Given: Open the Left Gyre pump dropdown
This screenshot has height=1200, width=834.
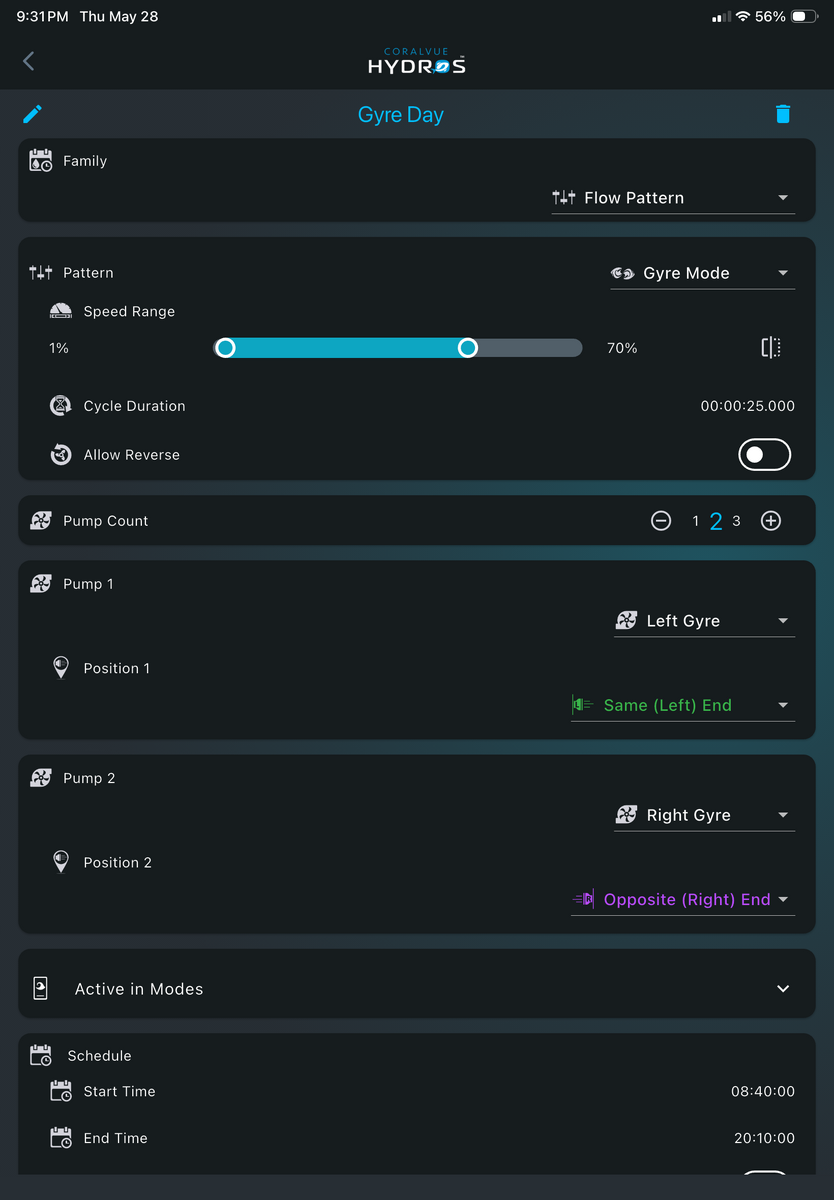Looking at the screenshot, I should tap(704, 621).
